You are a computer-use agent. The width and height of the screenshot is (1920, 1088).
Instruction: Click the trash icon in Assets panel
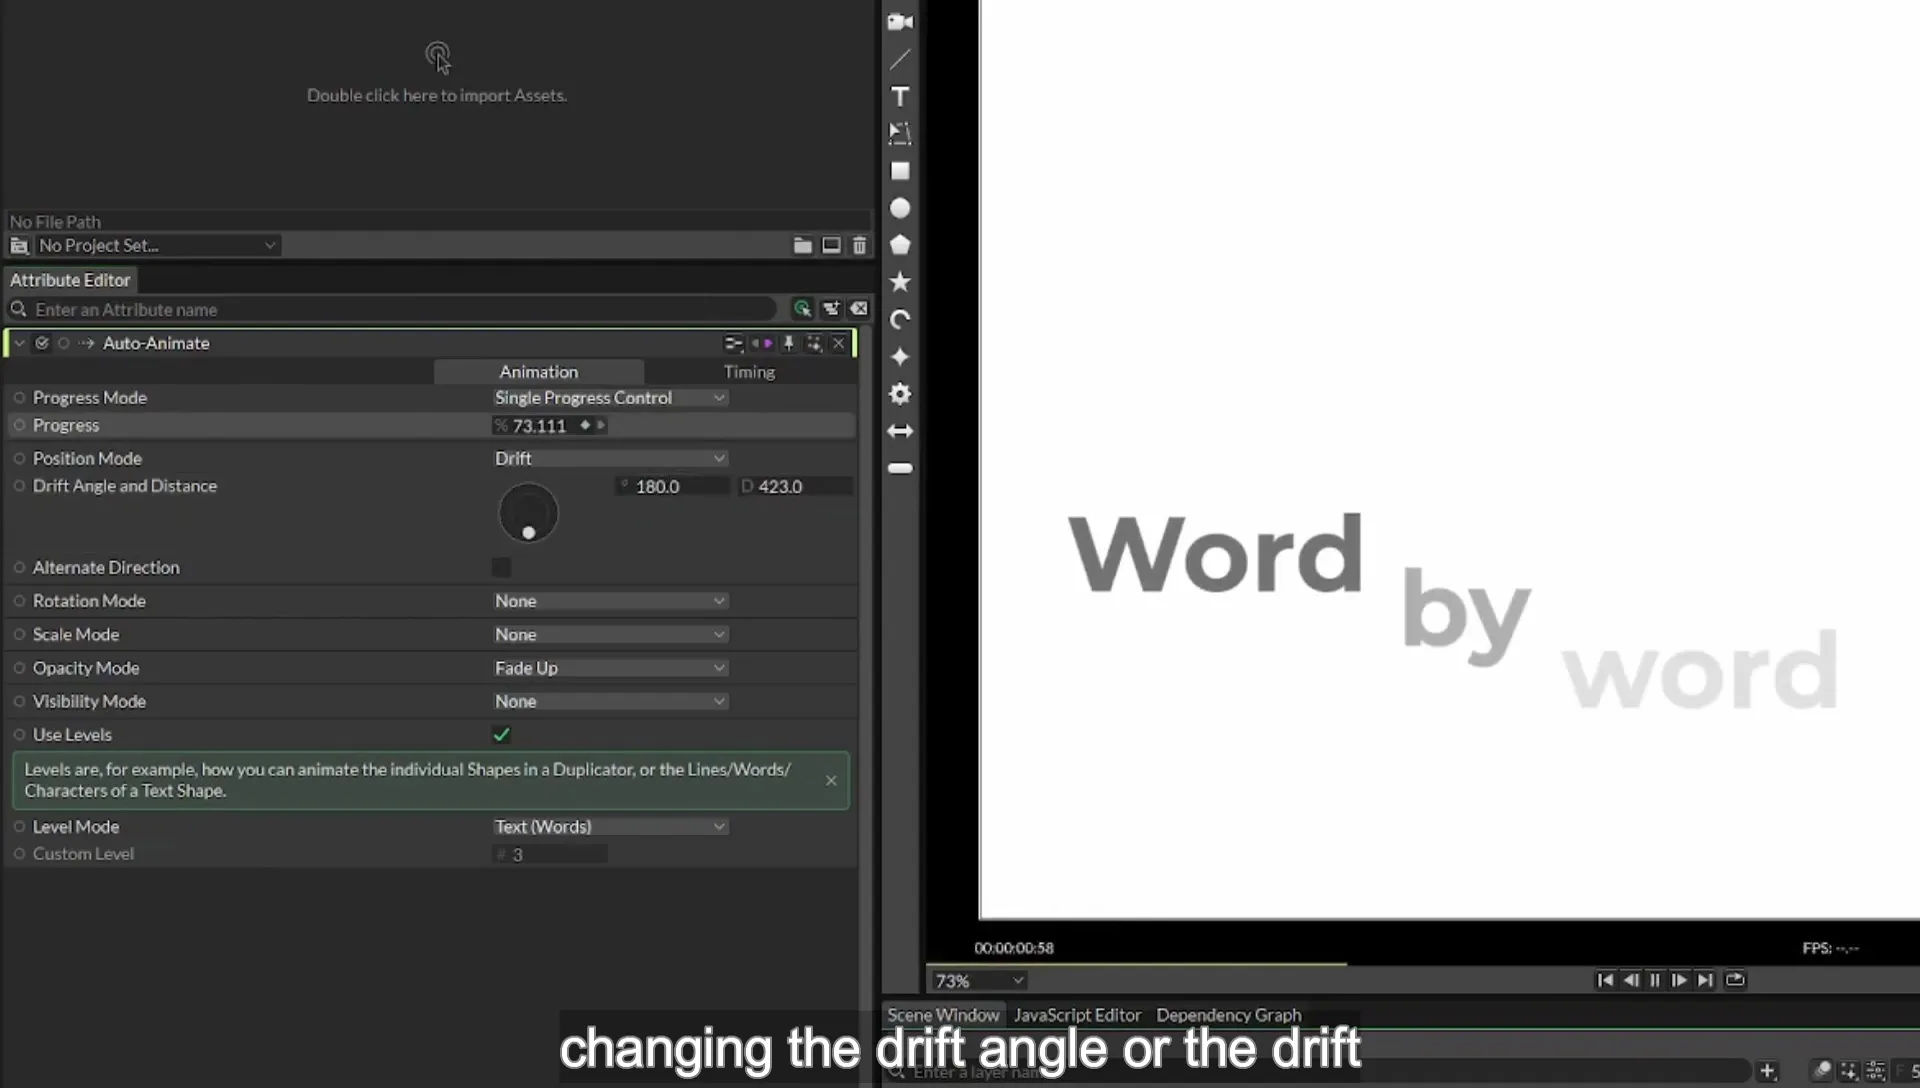859,245
